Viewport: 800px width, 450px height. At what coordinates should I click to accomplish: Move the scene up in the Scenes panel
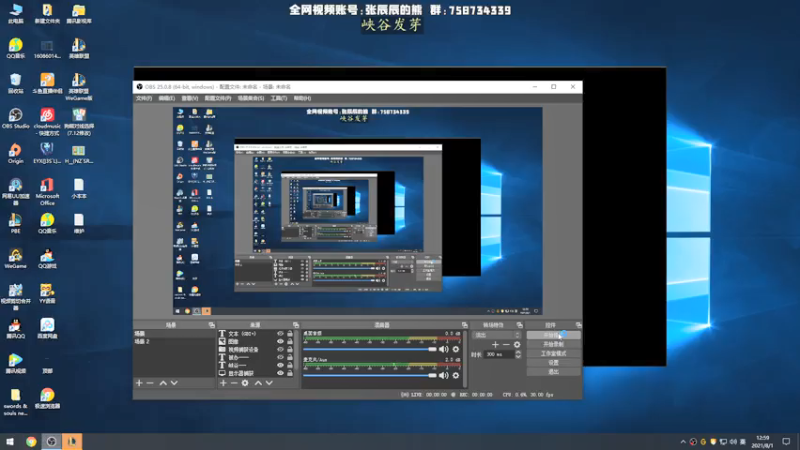click(163, 383)
